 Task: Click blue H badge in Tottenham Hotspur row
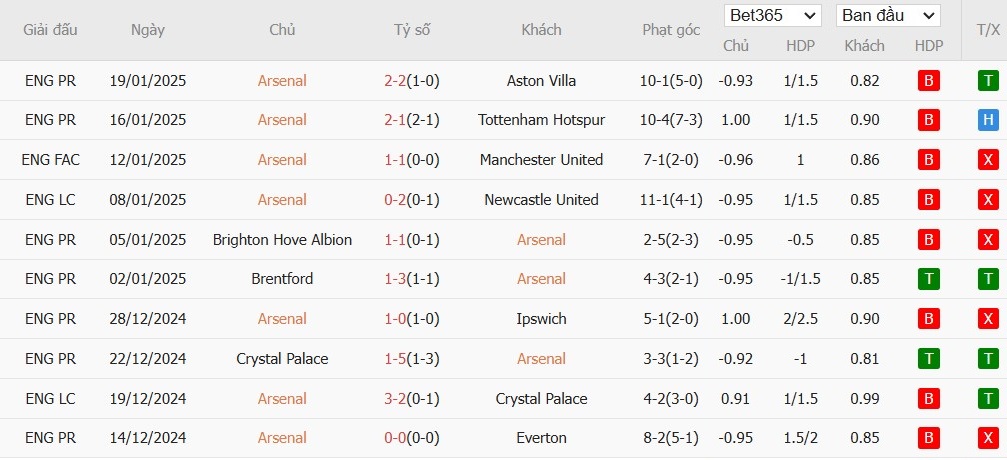pos(988,120)
